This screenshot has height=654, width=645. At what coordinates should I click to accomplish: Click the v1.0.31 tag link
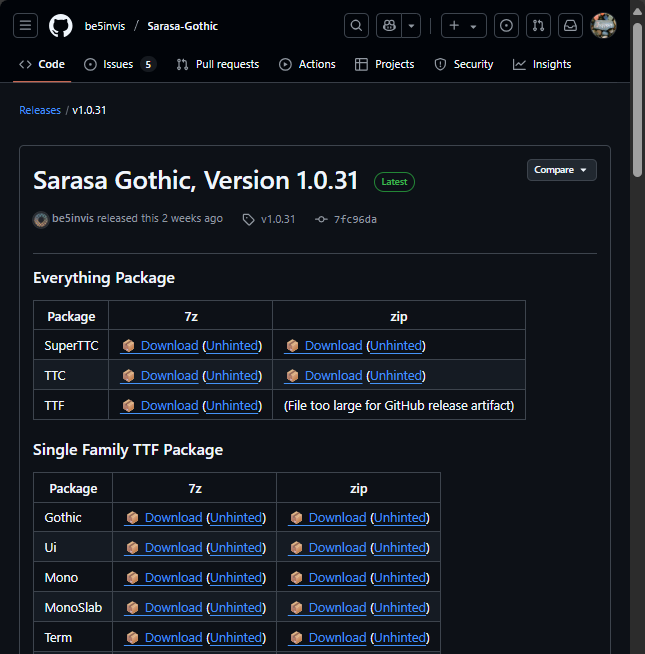click(277, 219)
